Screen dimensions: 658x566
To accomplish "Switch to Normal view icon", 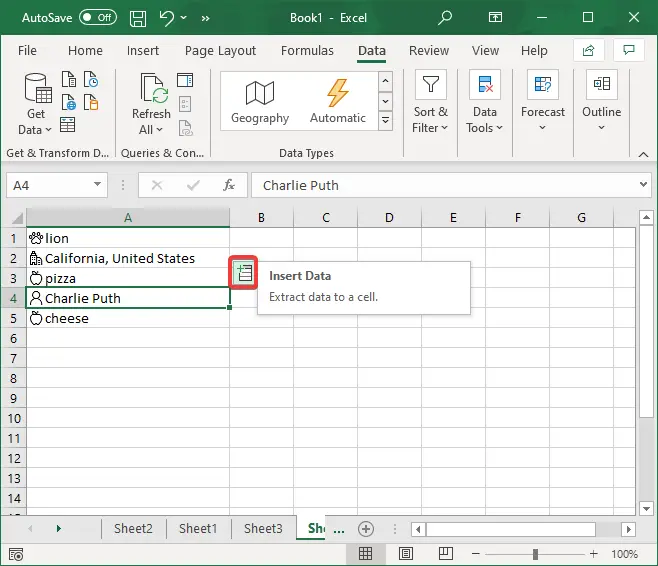I will (365, 554).
